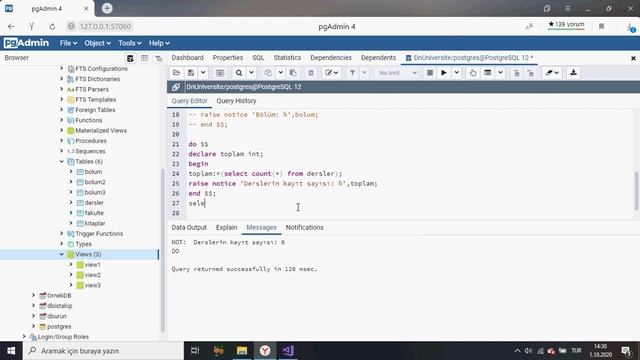This screenshot has height=360, width=640.
Task: Open the Help menu
Action: click(x=159, y=43)
